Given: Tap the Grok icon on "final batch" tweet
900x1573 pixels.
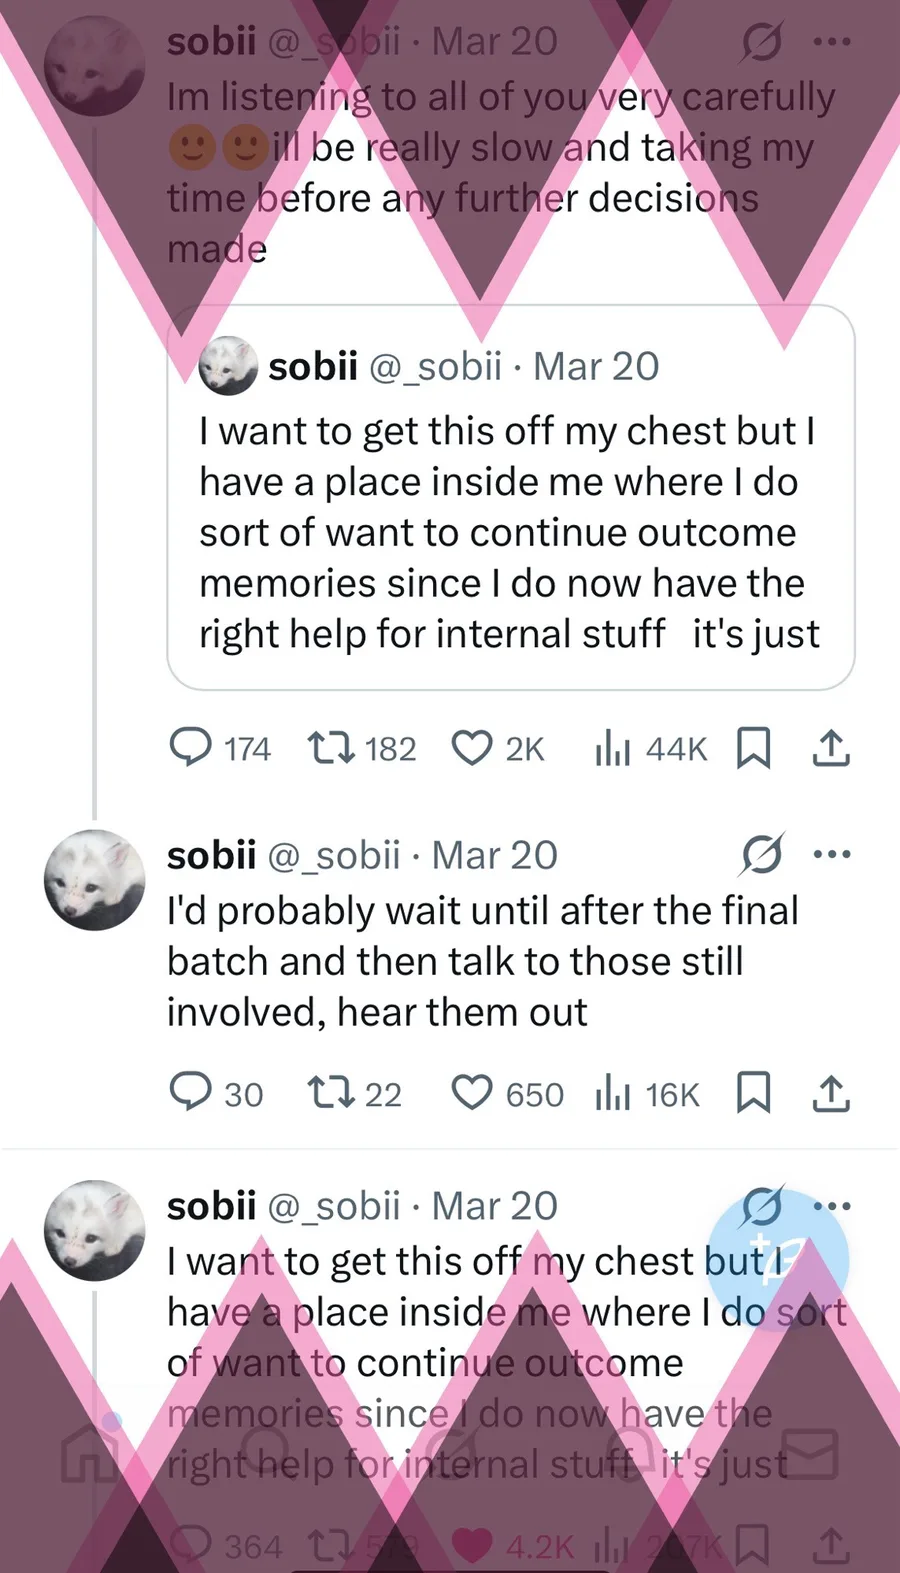Looking at the screenshot, I should (x=762, y=855).
